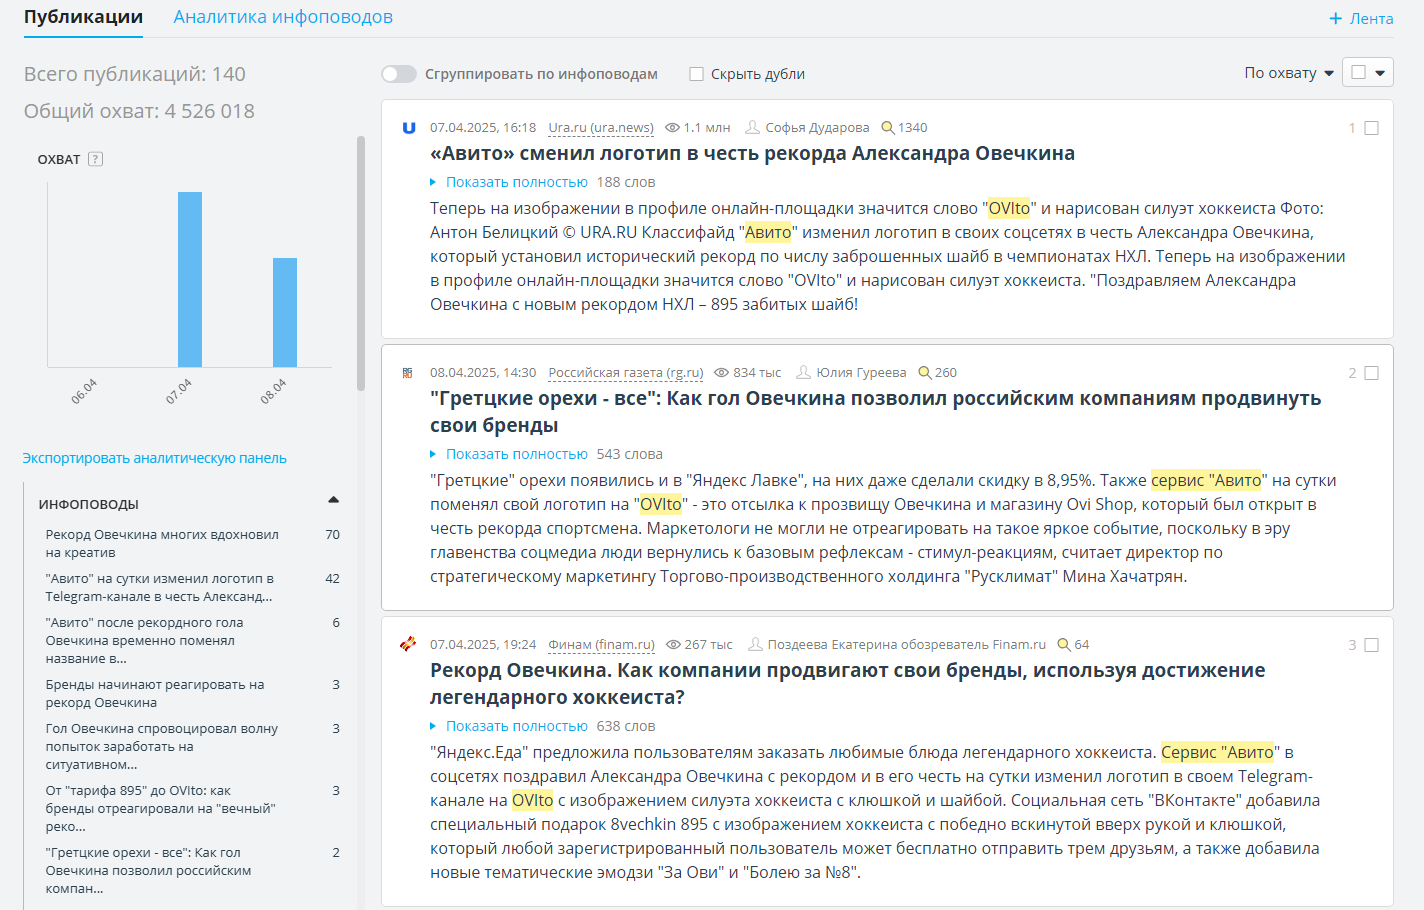1424x910 pixels.
Task: Click the author icon beside Софья Дударова
Action: (x=753, y=127)
